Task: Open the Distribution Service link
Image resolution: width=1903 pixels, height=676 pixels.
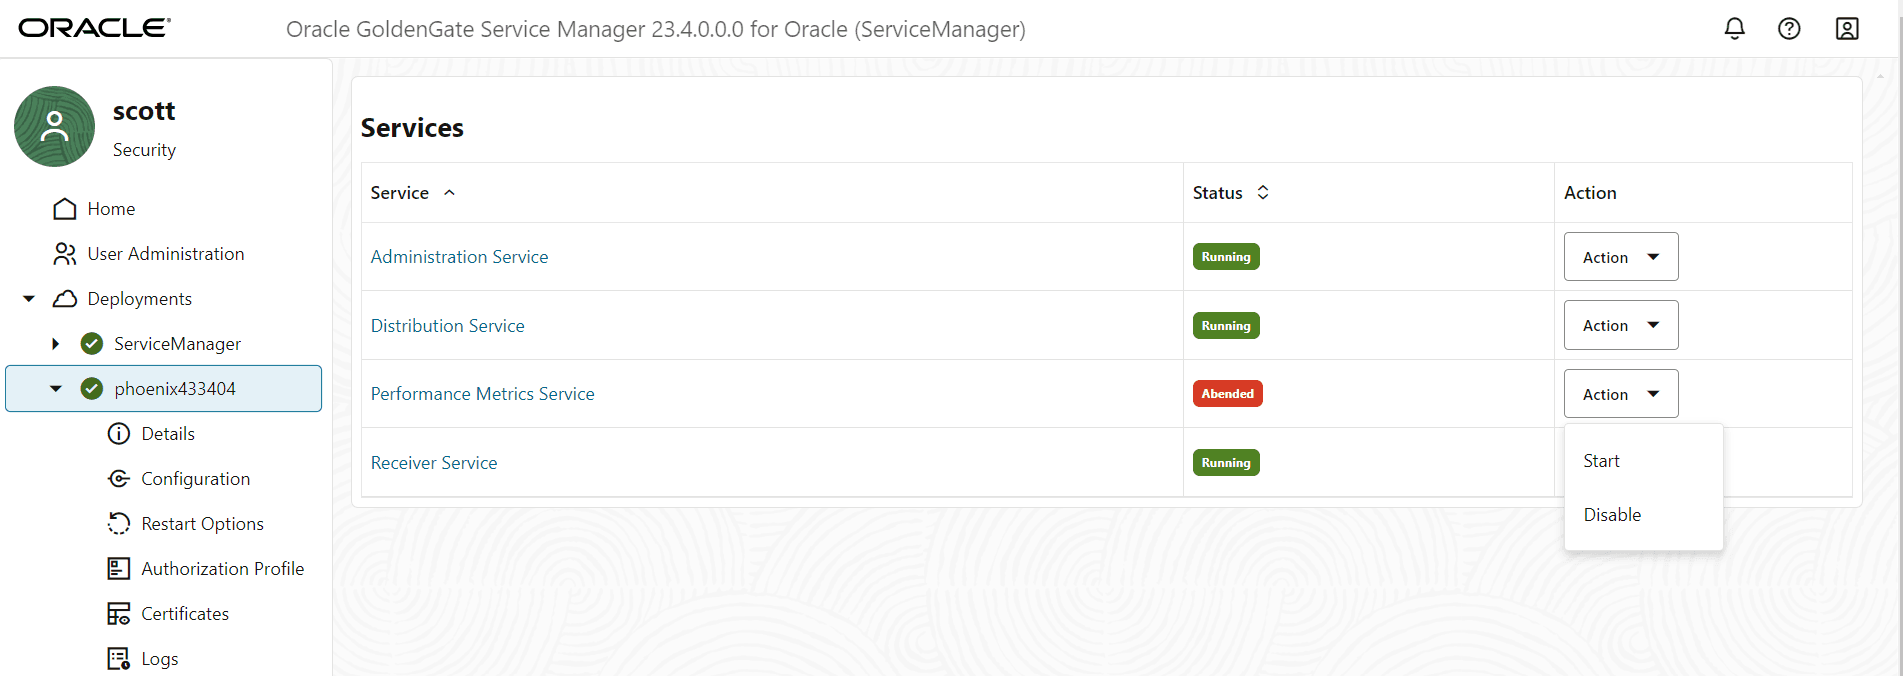Action: [x=448, y=326]
